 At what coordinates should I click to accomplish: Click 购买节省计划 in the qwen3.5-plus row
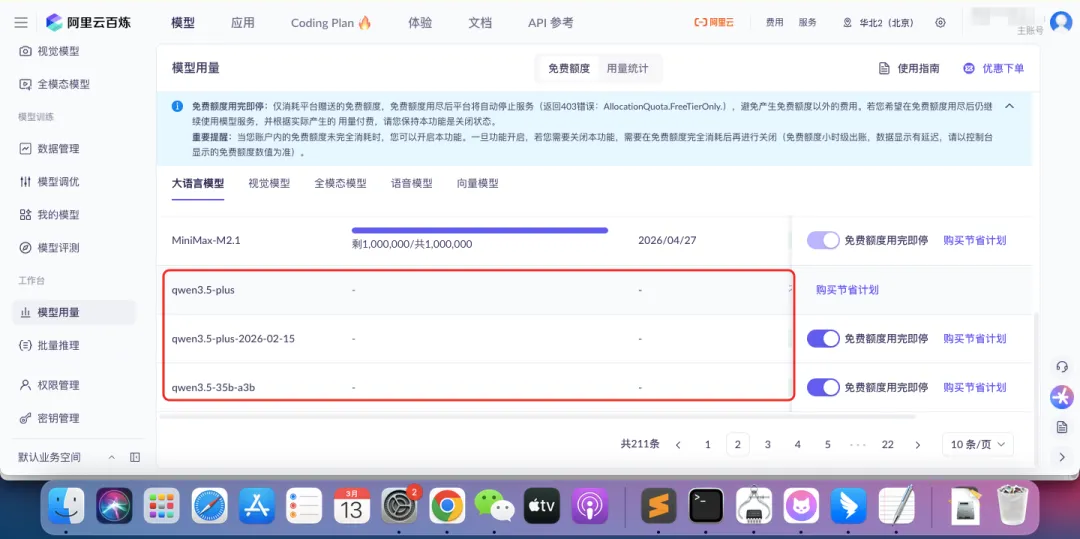[847, 290]
